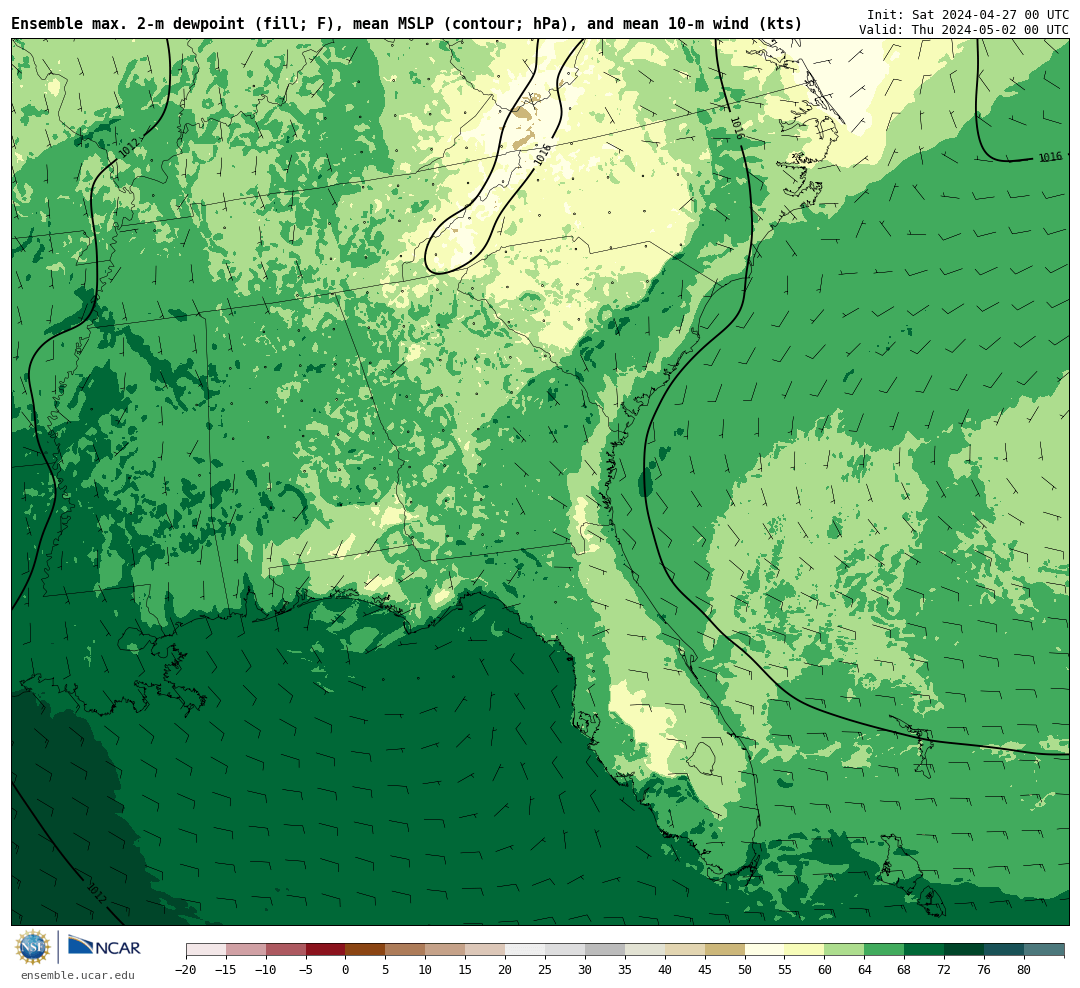This screenshot has width=1080, height=988.
Task: Click the '1012' contour label in the bottom-left
Action: tap(97, 892)
